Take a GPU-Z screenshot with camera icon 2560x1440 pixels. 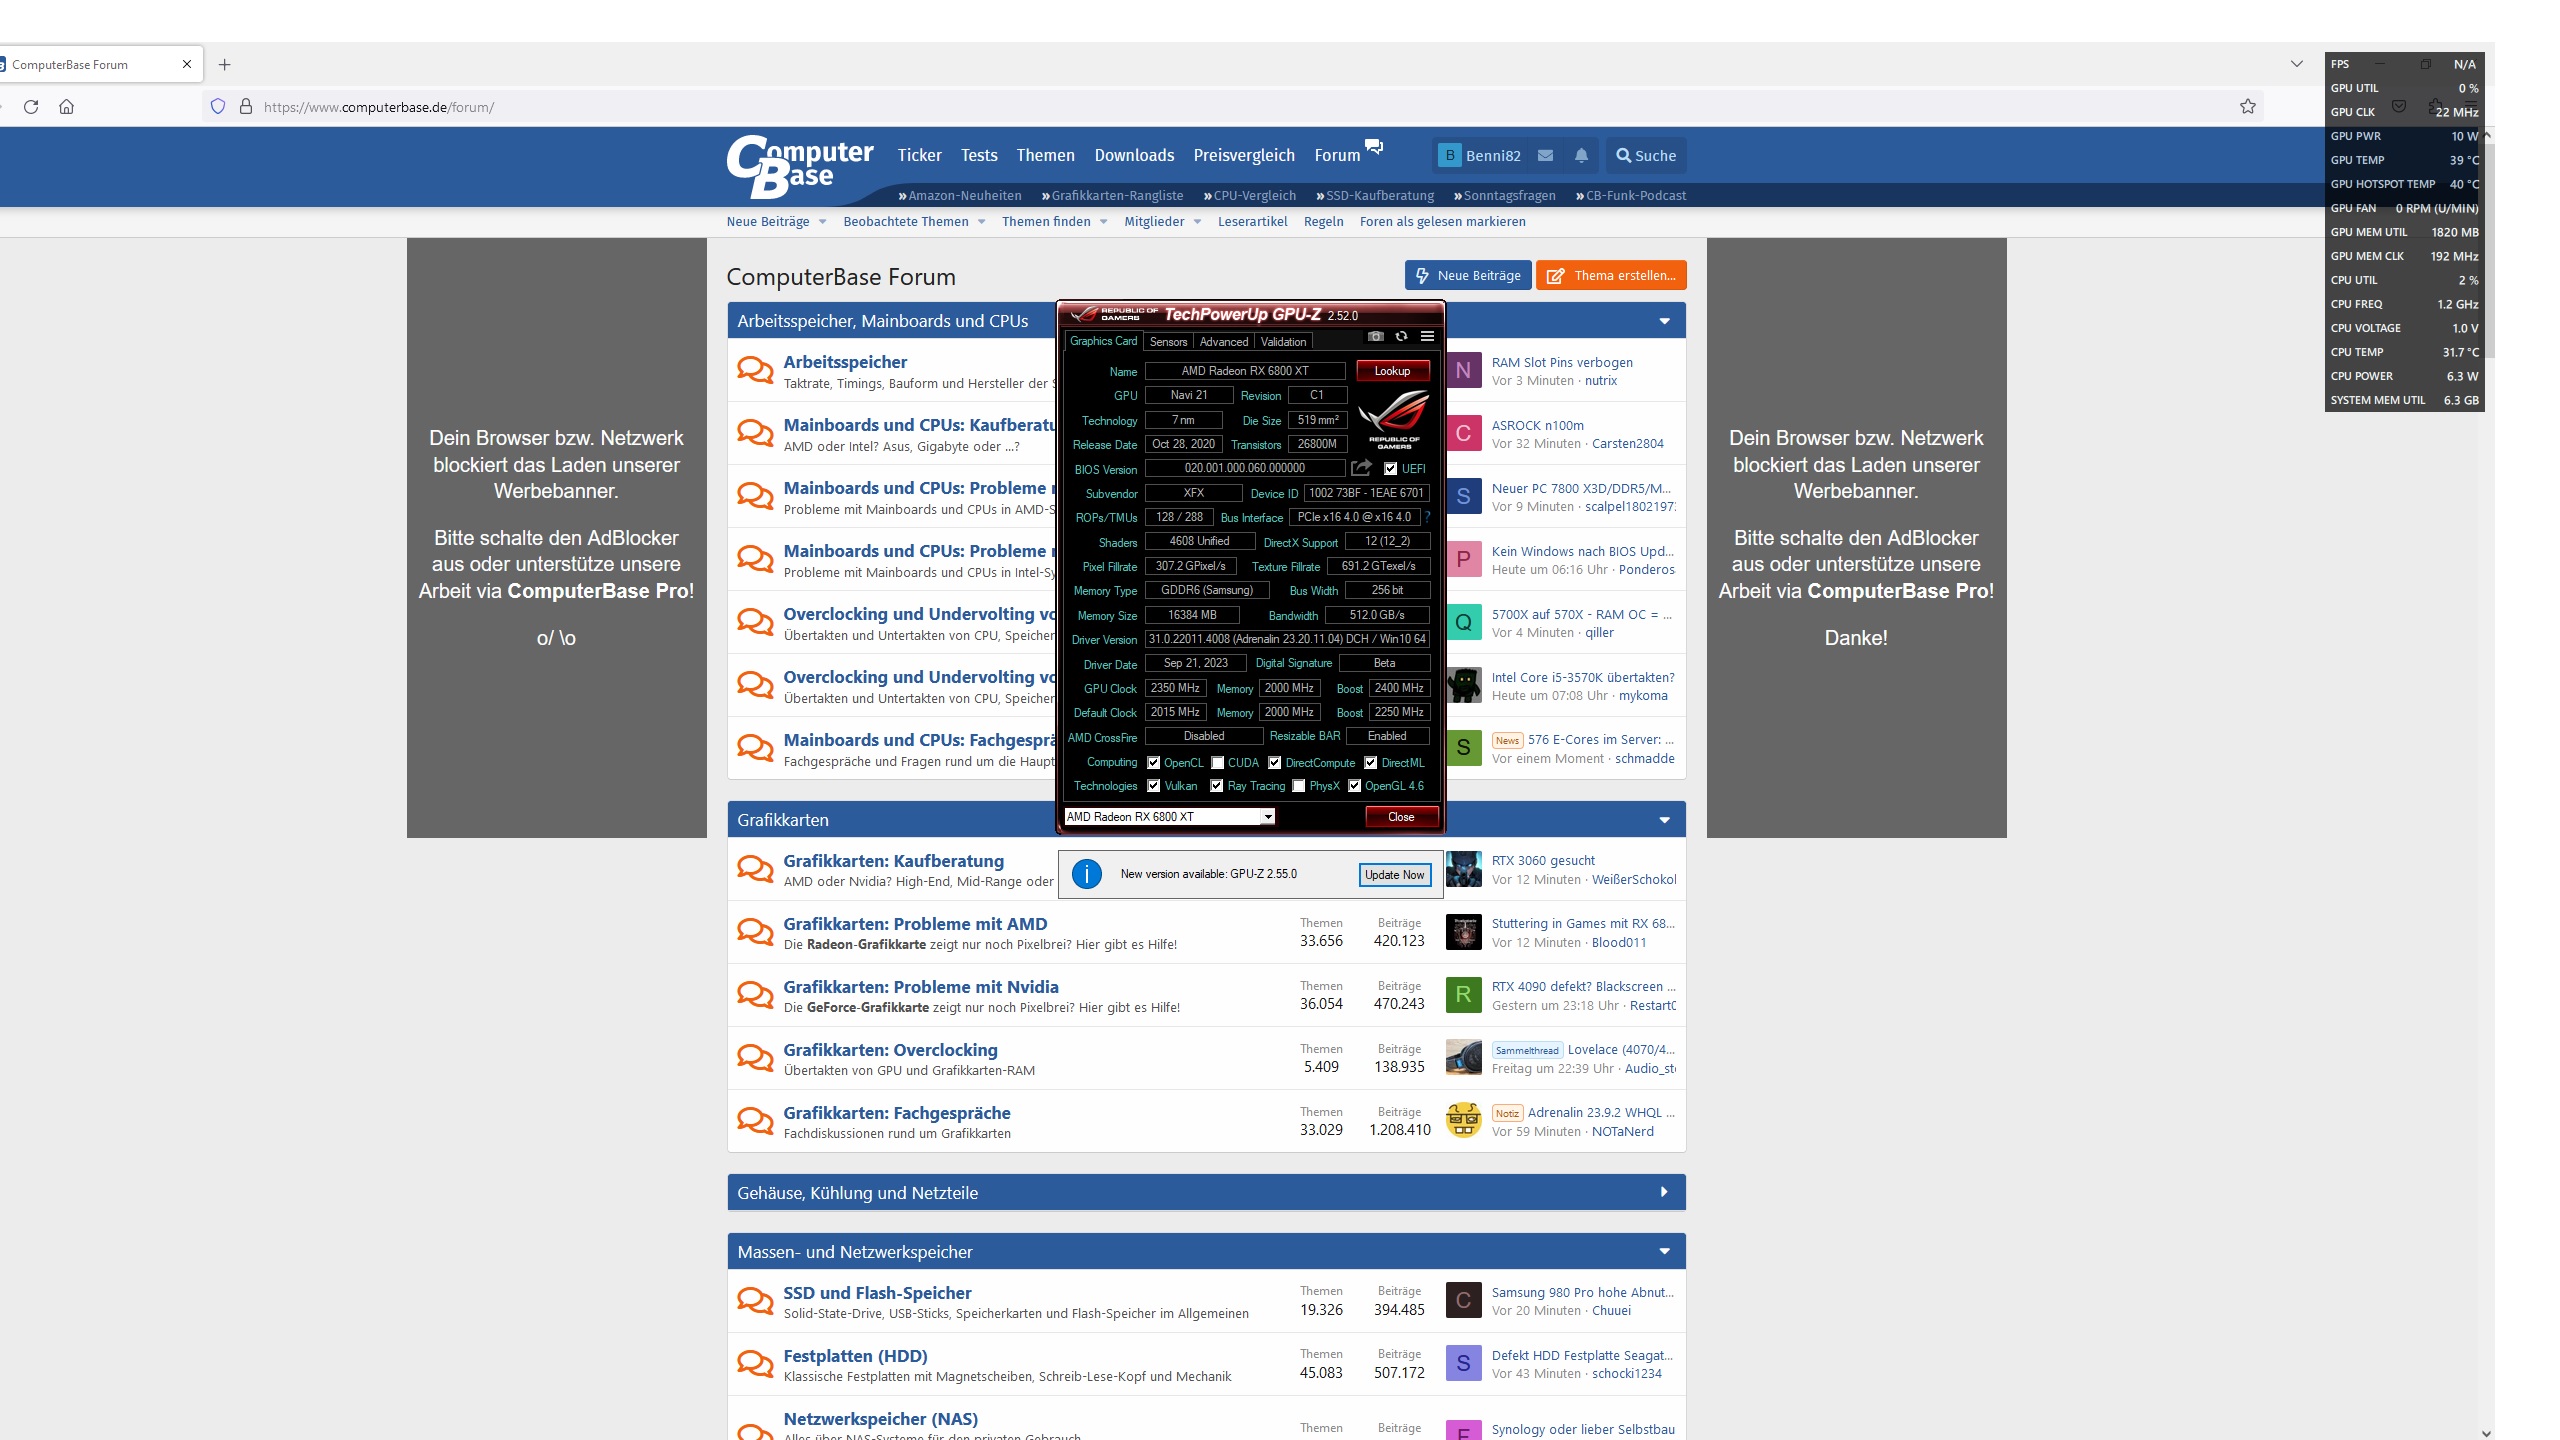(1376, 337)
